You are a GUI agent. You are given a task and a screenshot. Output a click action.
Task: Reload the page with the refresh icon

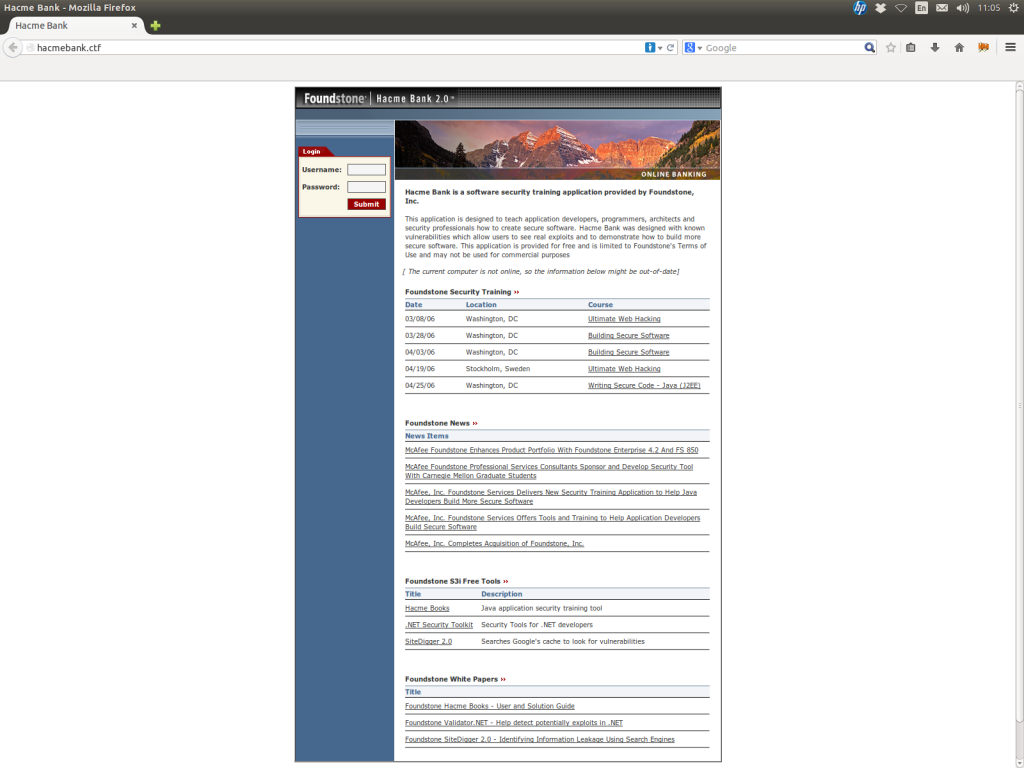[x=671, y=47]
